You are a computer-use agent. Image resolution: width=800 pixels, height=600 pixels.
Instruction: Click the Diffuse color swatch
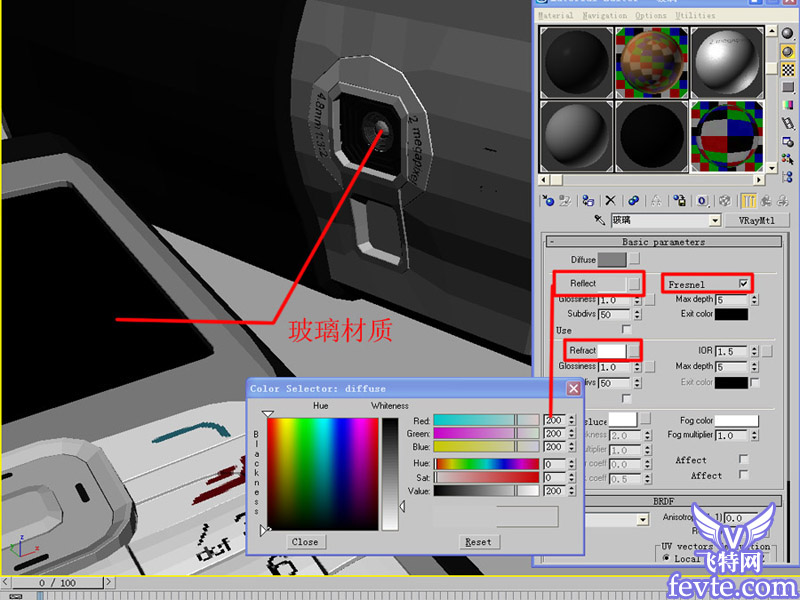pos(612,259)
